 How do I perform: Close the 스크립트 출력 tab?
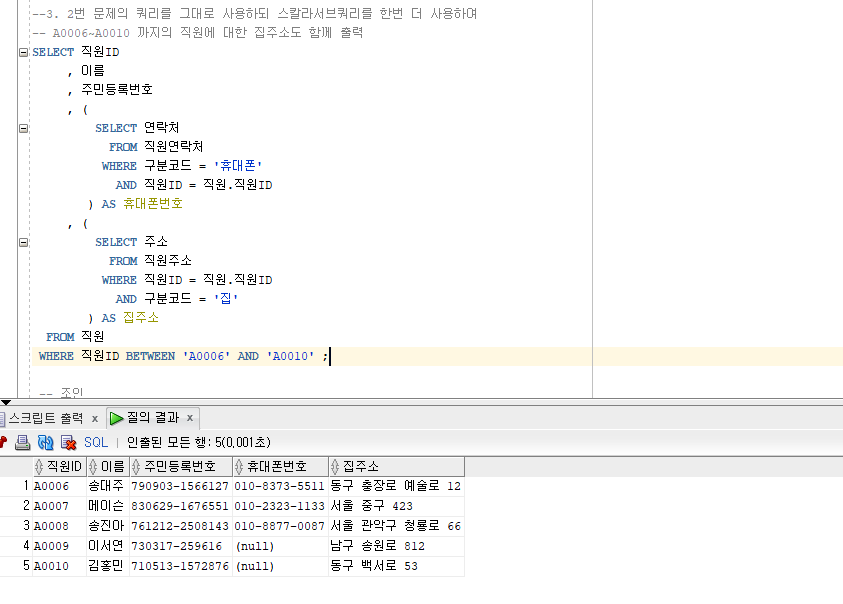click(x=95, y=419)
